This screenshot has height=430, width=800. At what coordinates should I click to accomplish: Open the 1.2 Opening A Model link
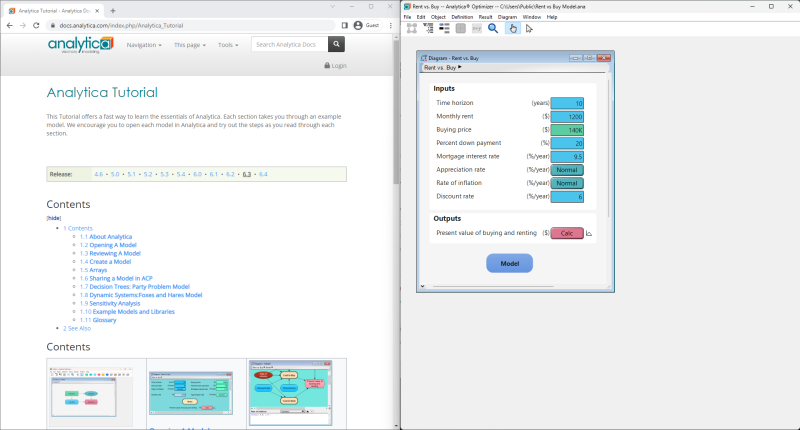pyautogui.click(x=108, y=245)
